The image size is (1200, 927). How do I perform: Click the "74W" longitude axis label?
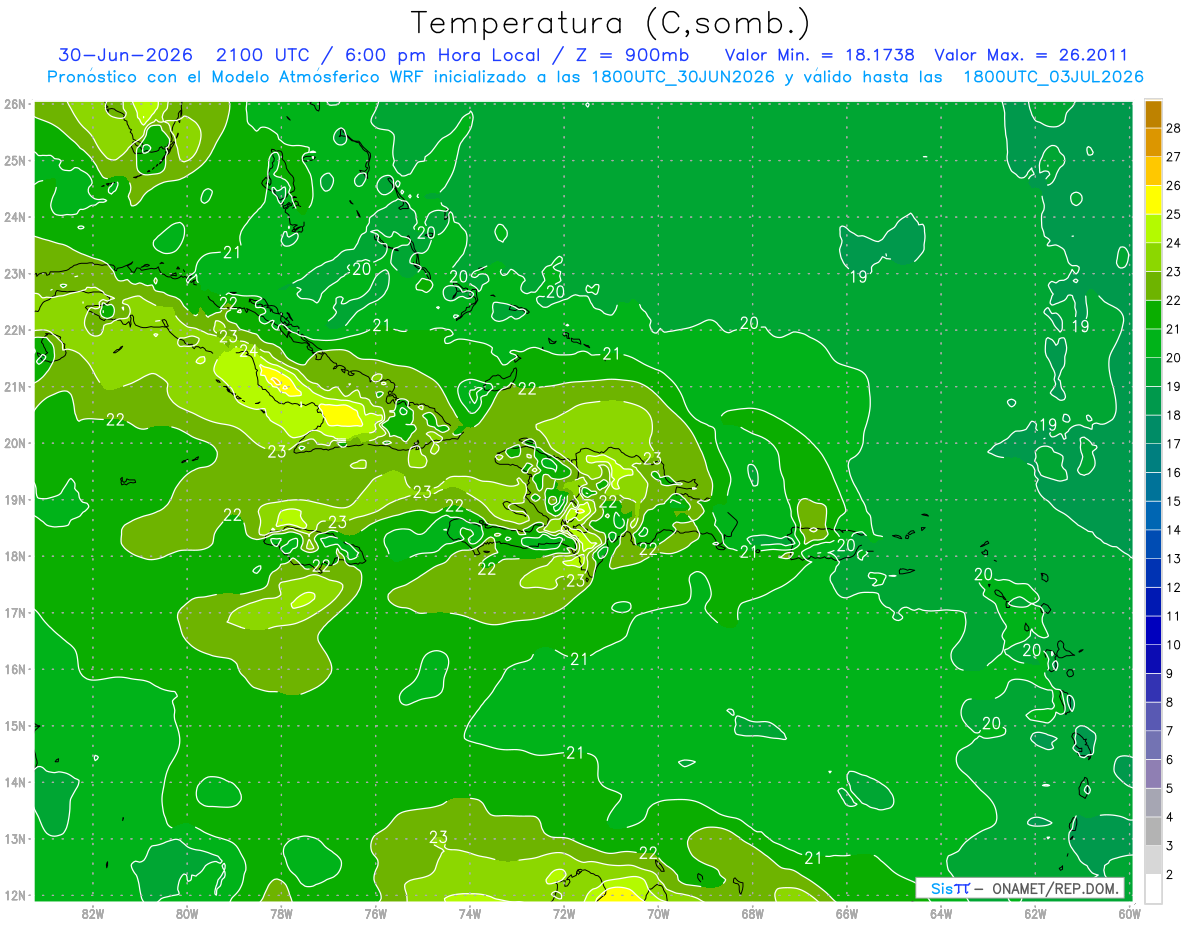470,914
